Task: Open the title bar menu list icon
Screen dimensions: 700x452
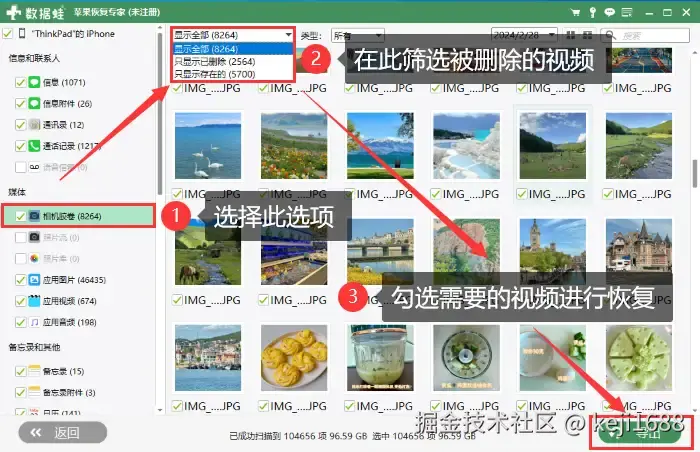Action: pos(627,13)
